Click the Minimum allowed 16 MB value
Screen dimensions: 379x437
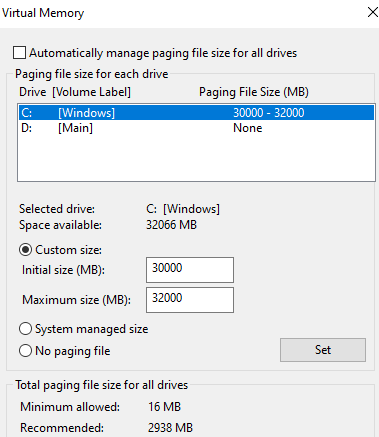point(164,407)
